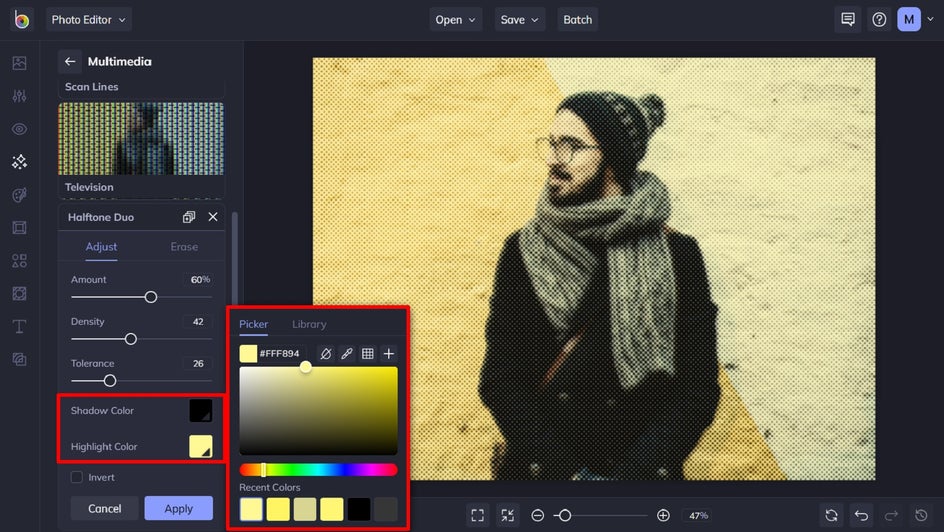Switch to the Adjust tab
This screenshot has height=532, width=944.
tap(101, 247)
